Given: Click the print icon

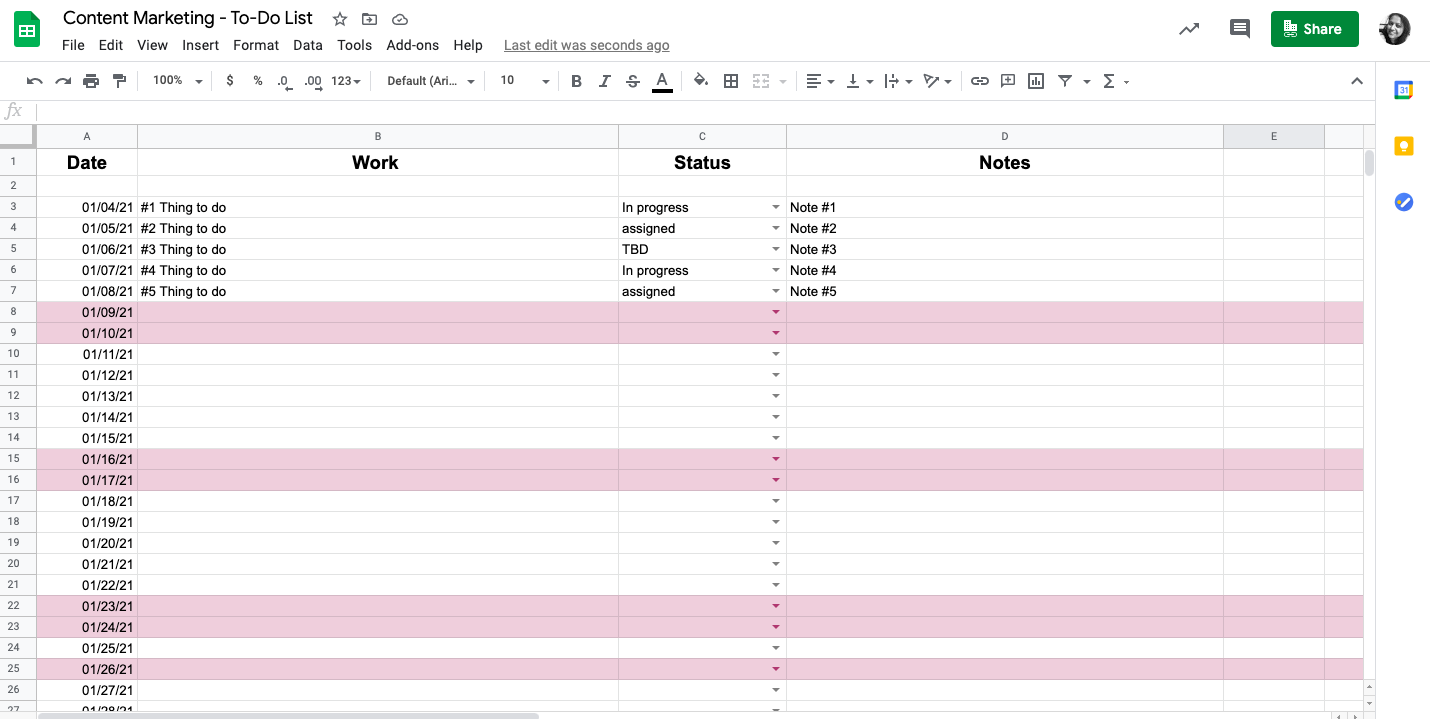Looking at the screenshot, I should 91,81.
